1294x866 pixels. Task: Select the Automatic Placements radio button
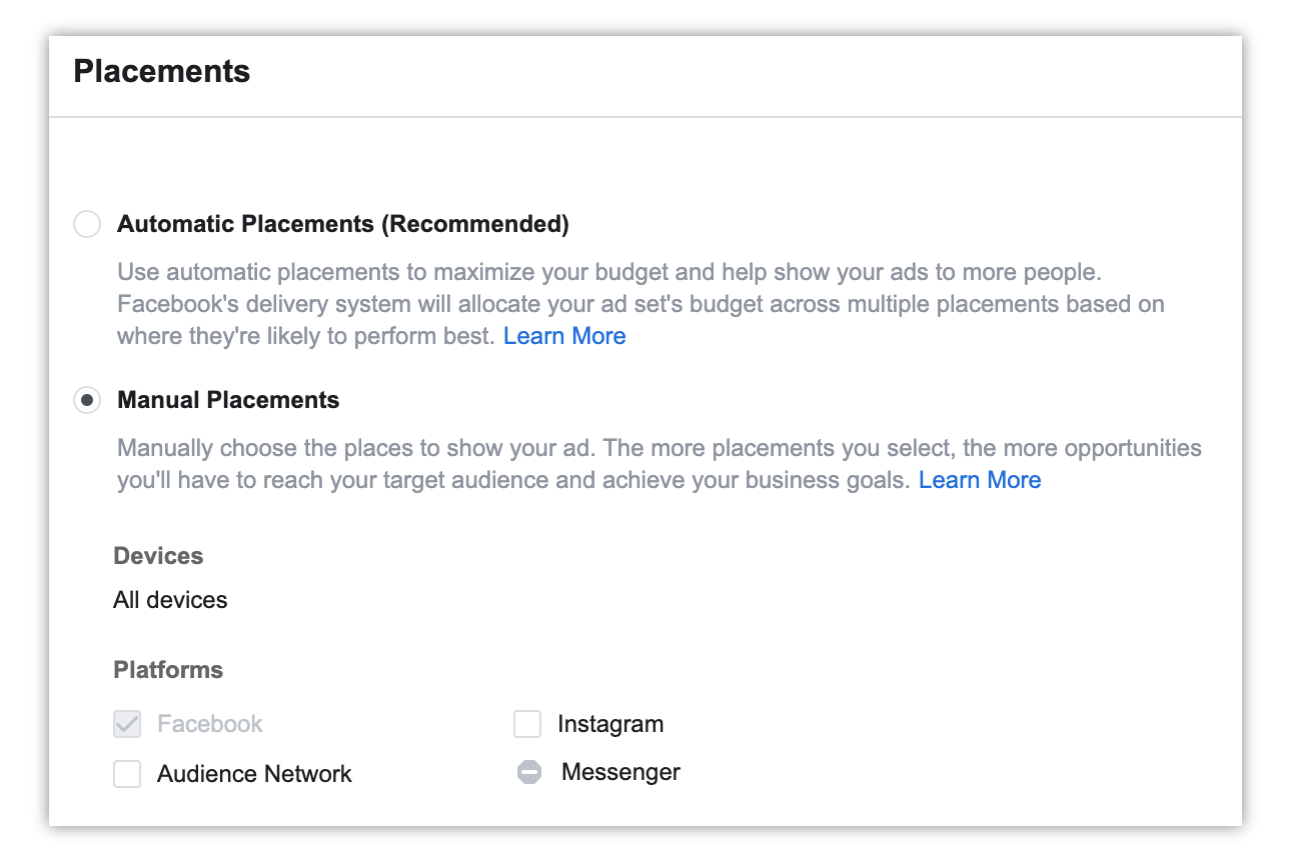[87, 224]
